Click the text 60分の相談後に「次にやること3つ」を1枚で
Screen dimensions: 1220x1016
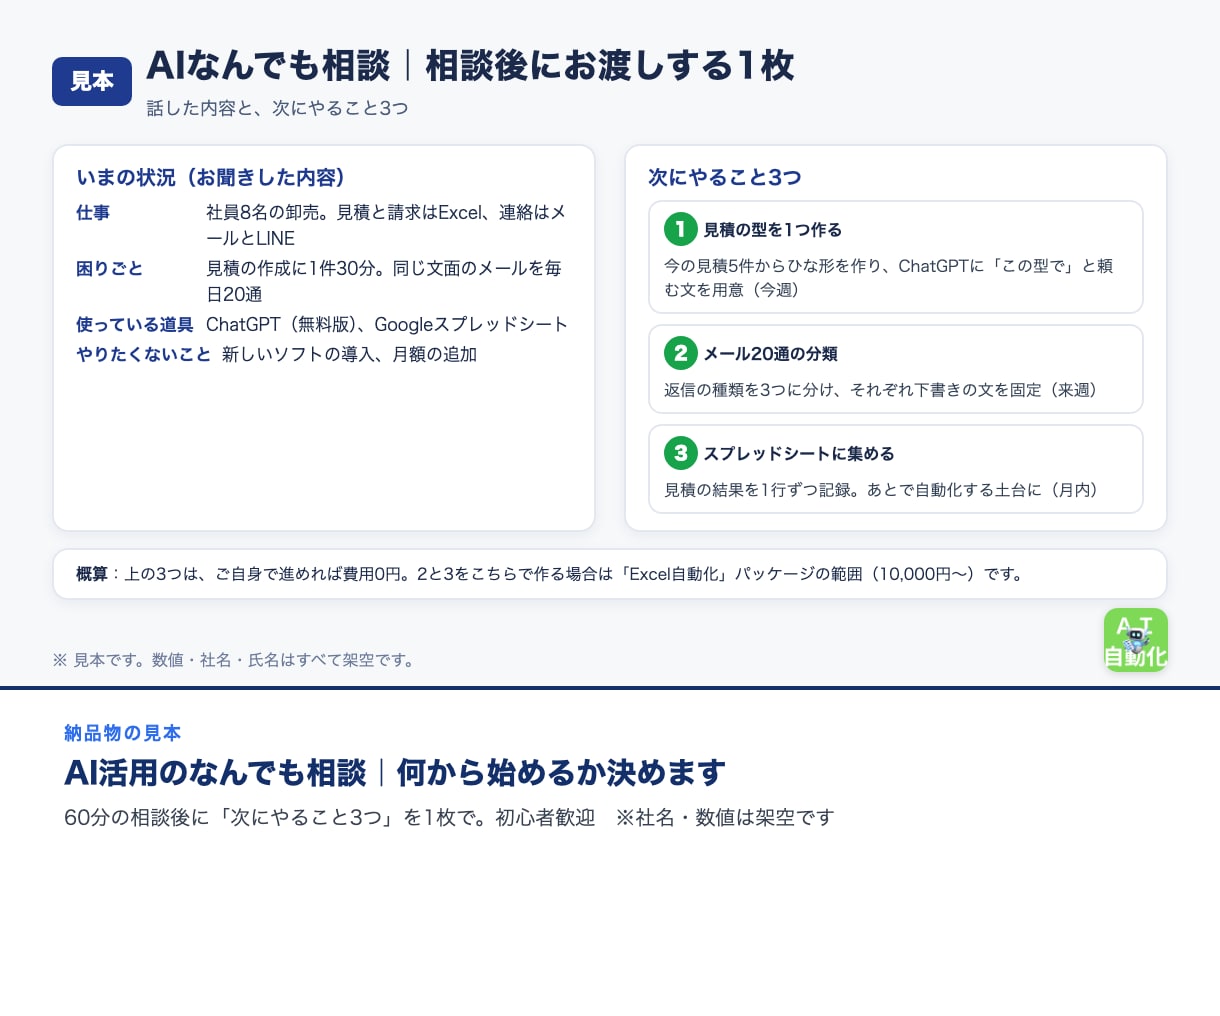(x=269, y=817)
